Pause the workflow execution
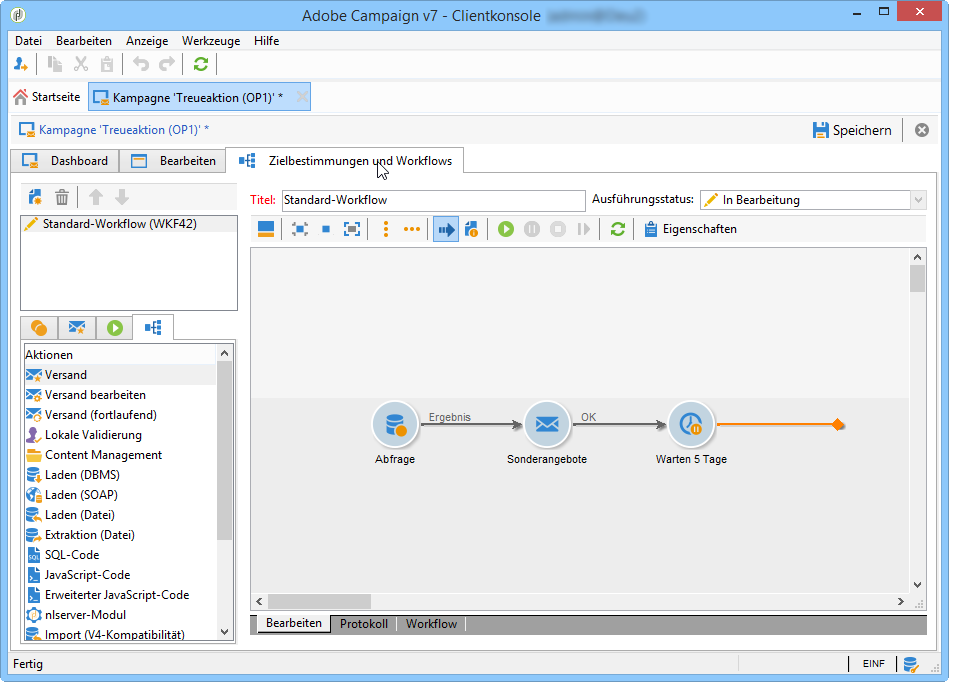Screen dimensions: 969x700 tap(531, 229)
